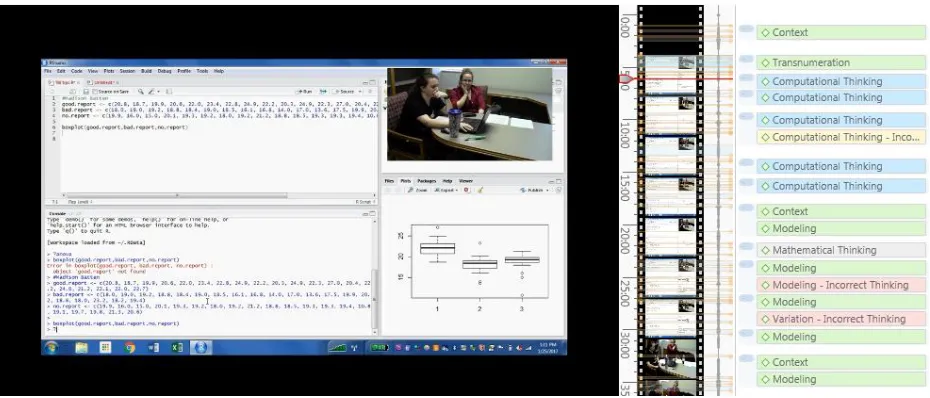Open the File menu in RStudio
Image resolution: width=930 pixels, height=398 pixels.
[x=48, y=71]
